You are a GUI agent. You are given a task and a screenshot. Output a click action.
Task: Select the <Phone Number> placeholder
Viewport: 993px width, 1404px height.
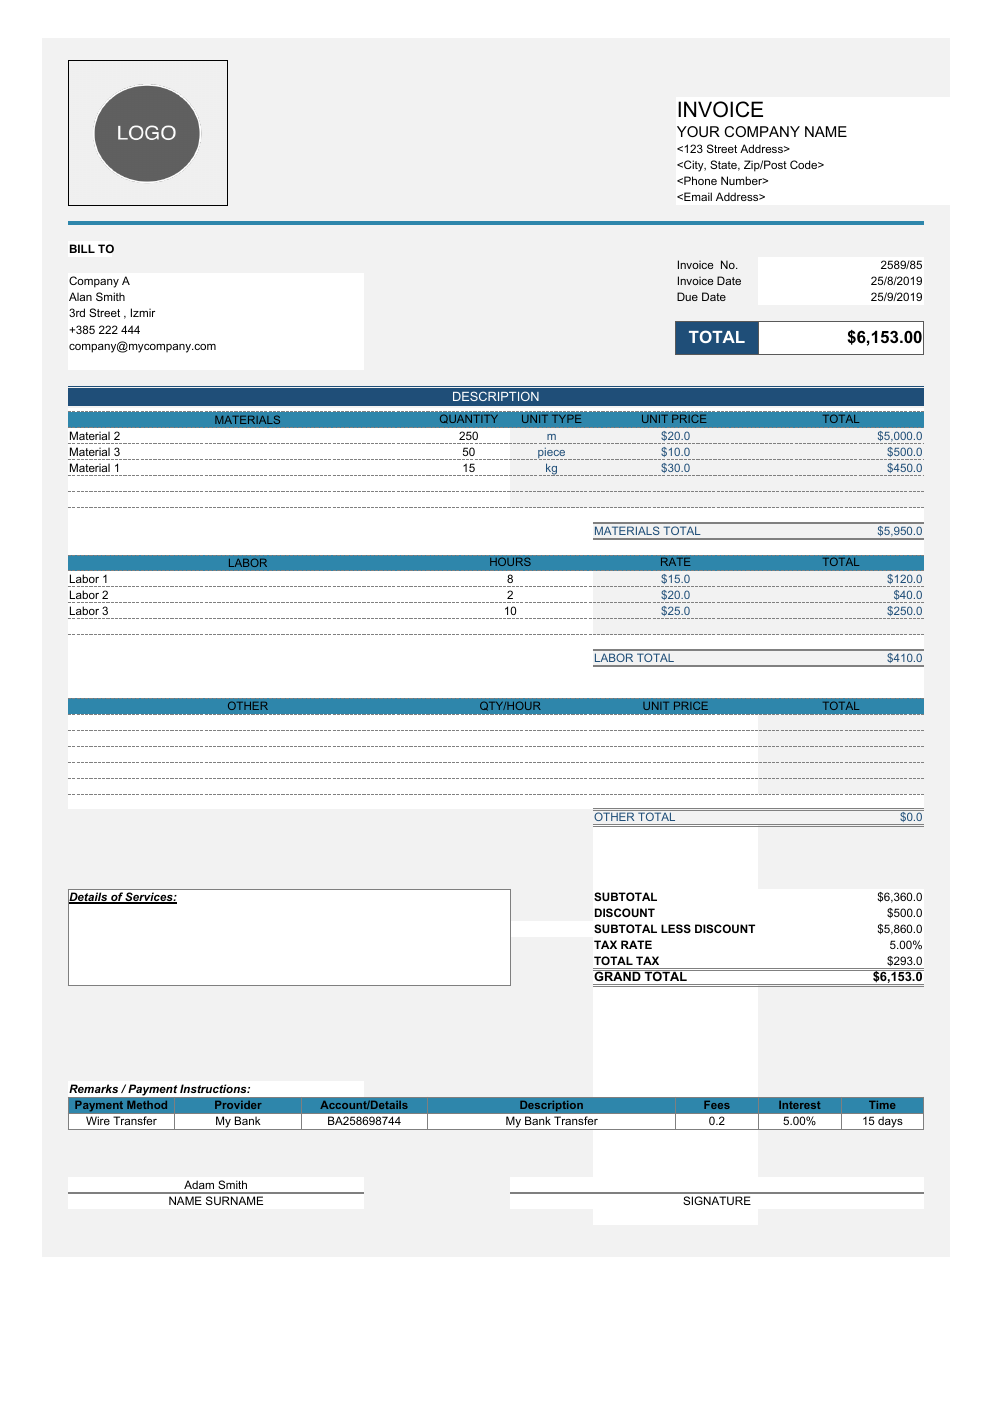click(x=722, y=181)
